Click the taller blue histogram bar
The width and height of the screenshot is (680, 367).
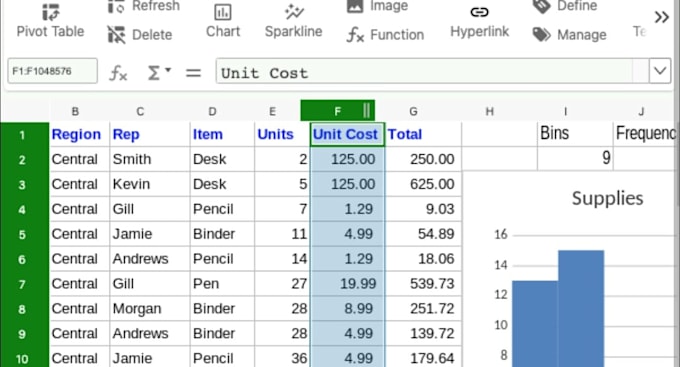(581, 308)
